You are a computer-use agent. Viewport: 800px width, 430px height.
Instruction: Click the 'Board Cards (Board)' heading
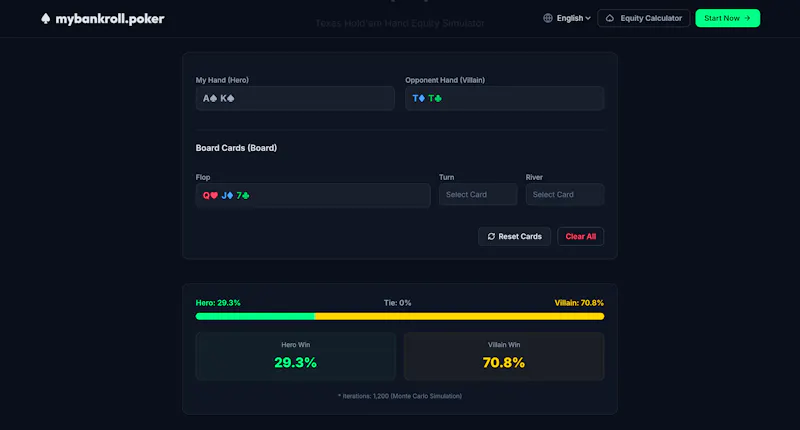coord(236,148)
